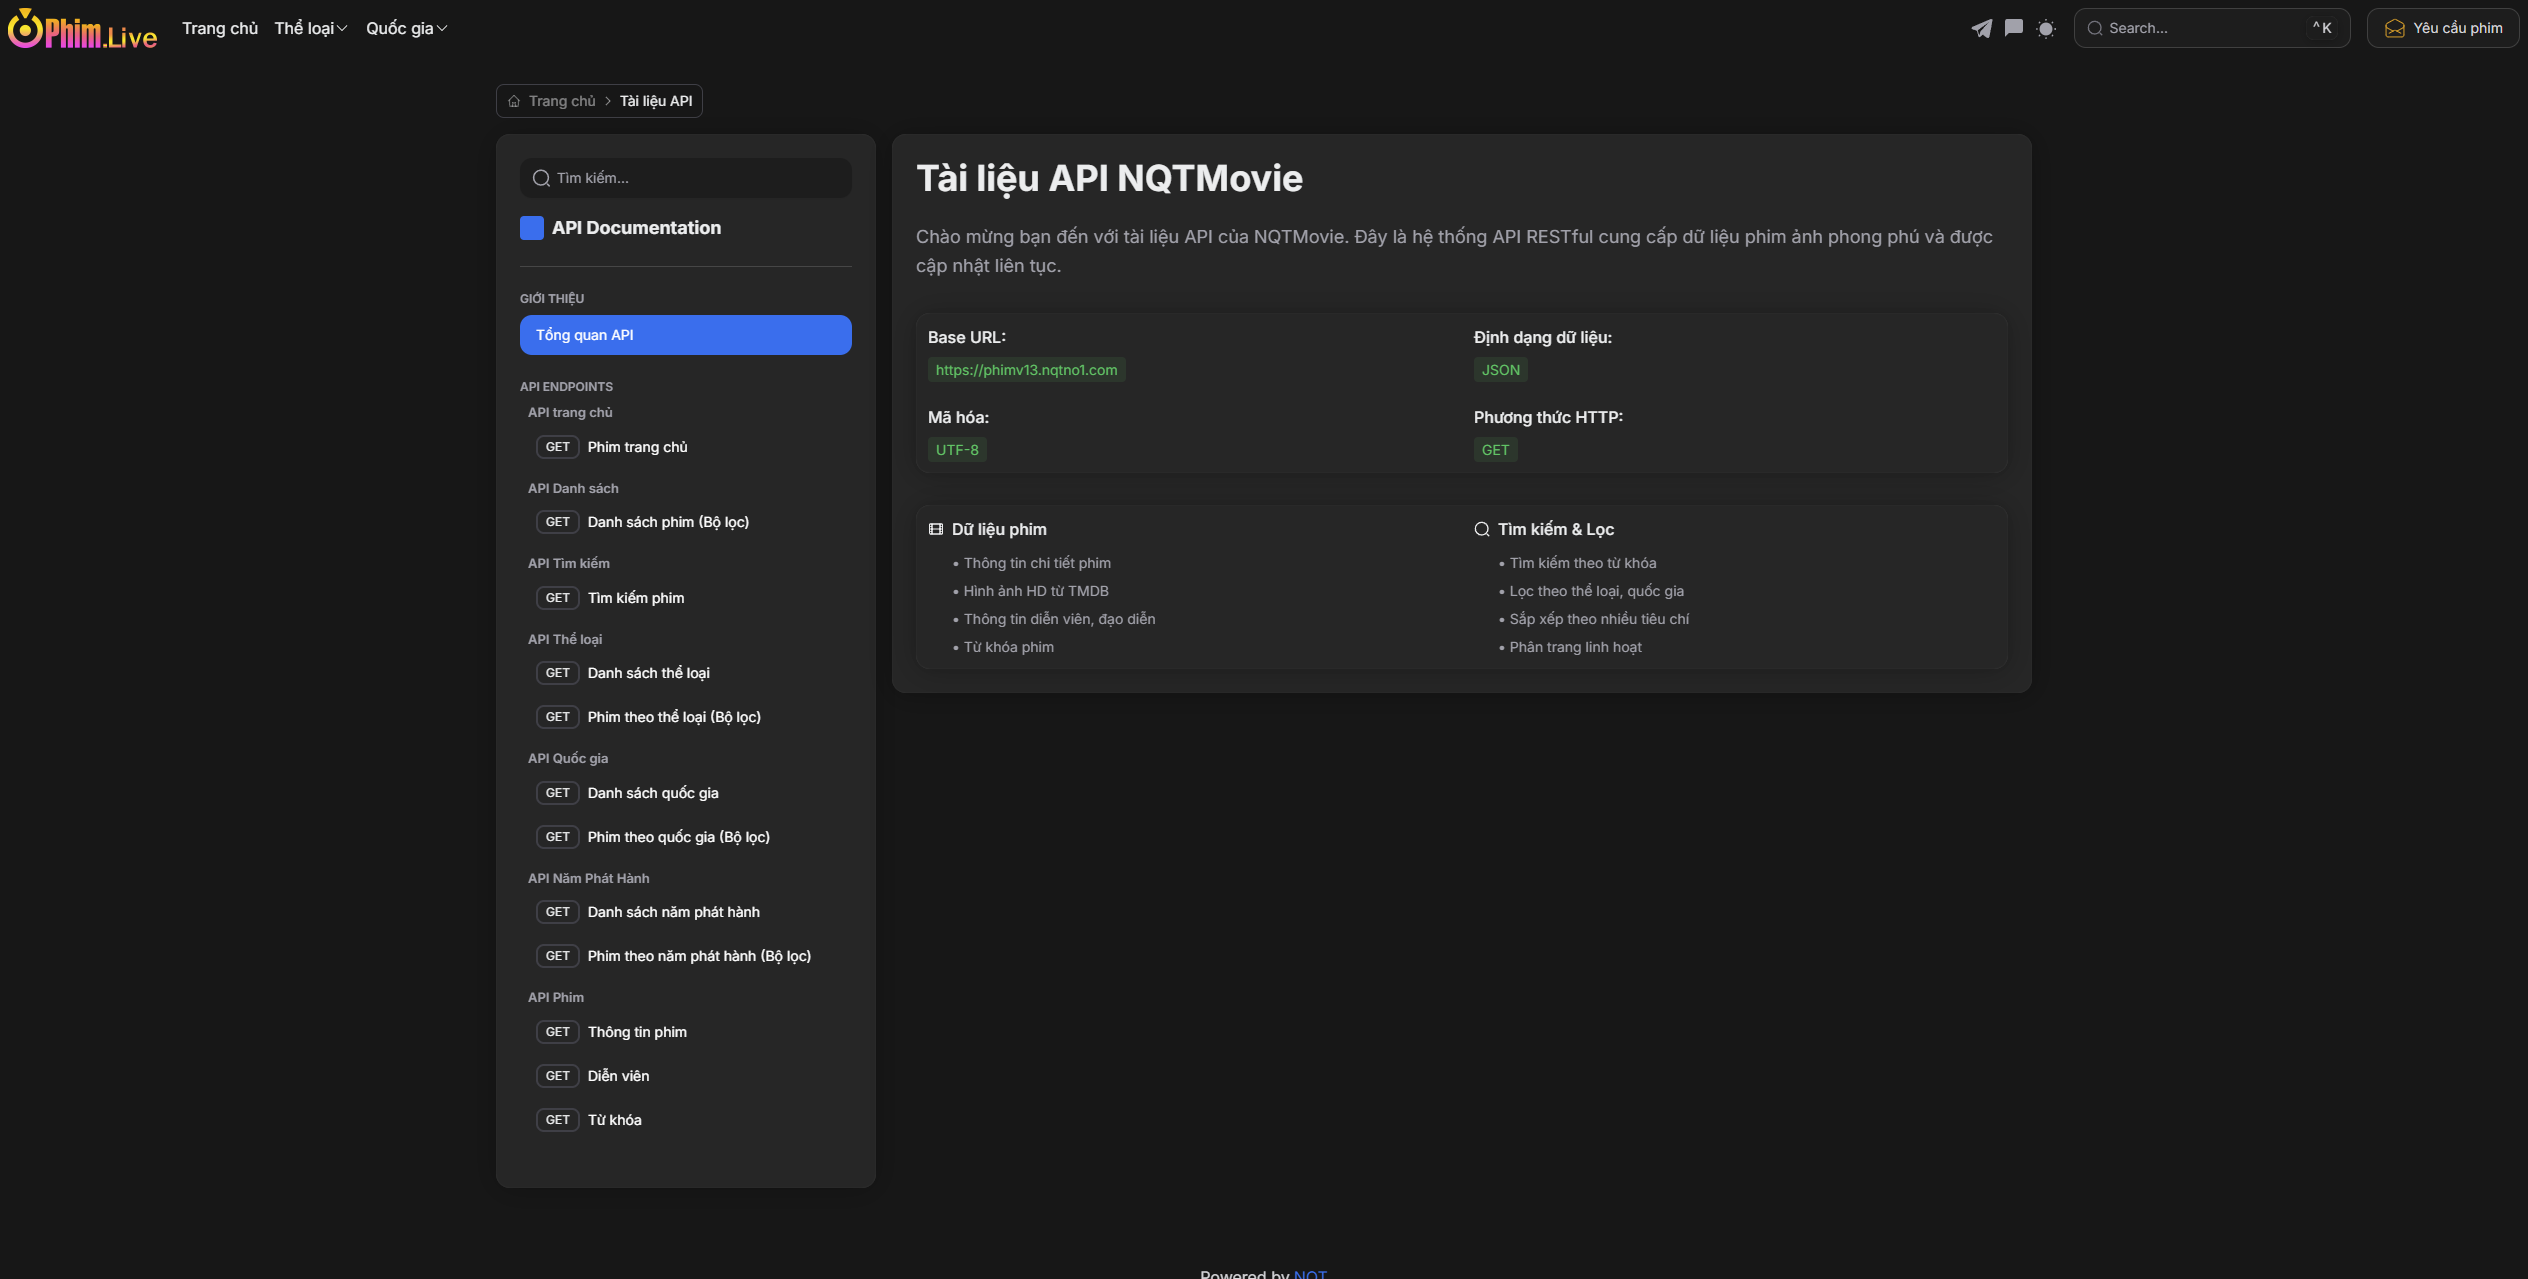Open Phim trang chủ GET endpoint
This screenshot has width=2528, height=1279.
click(637, 447)
